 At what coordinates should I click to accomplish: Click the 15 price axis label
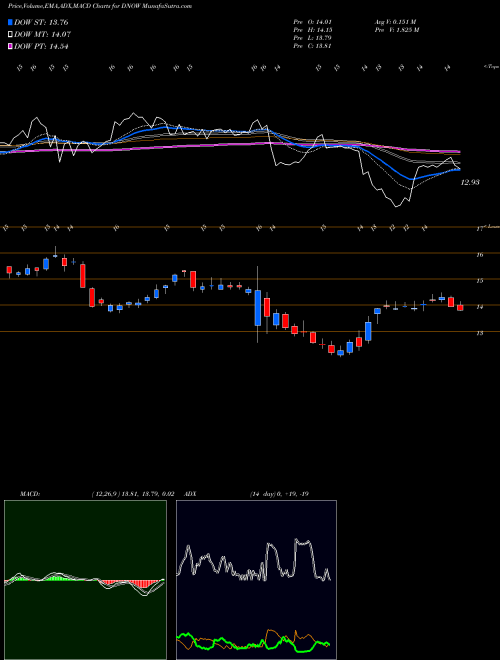click(x=479, y=281)
